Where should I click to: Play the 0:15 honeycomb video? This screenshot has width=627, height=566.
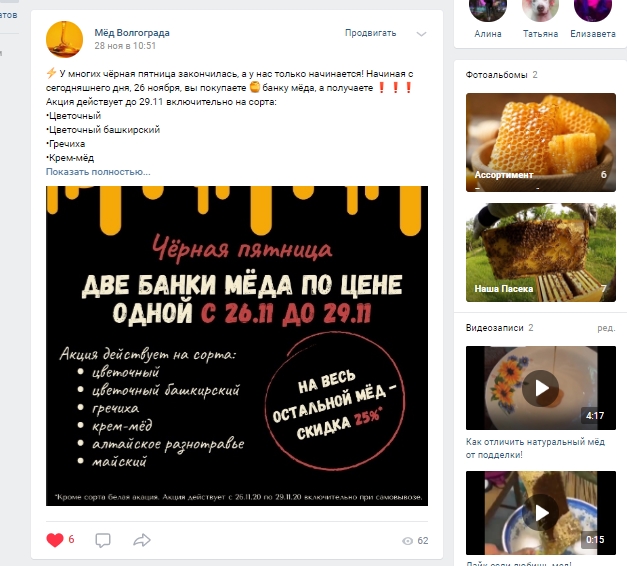541,513
